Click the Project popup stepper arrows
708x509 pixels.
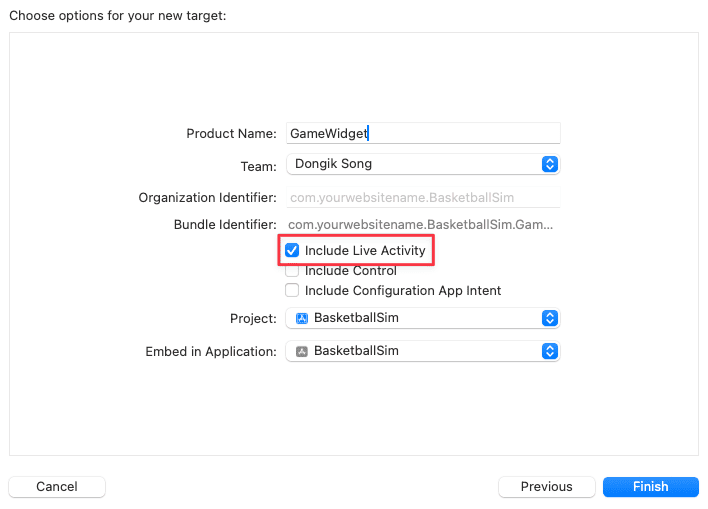550,318
